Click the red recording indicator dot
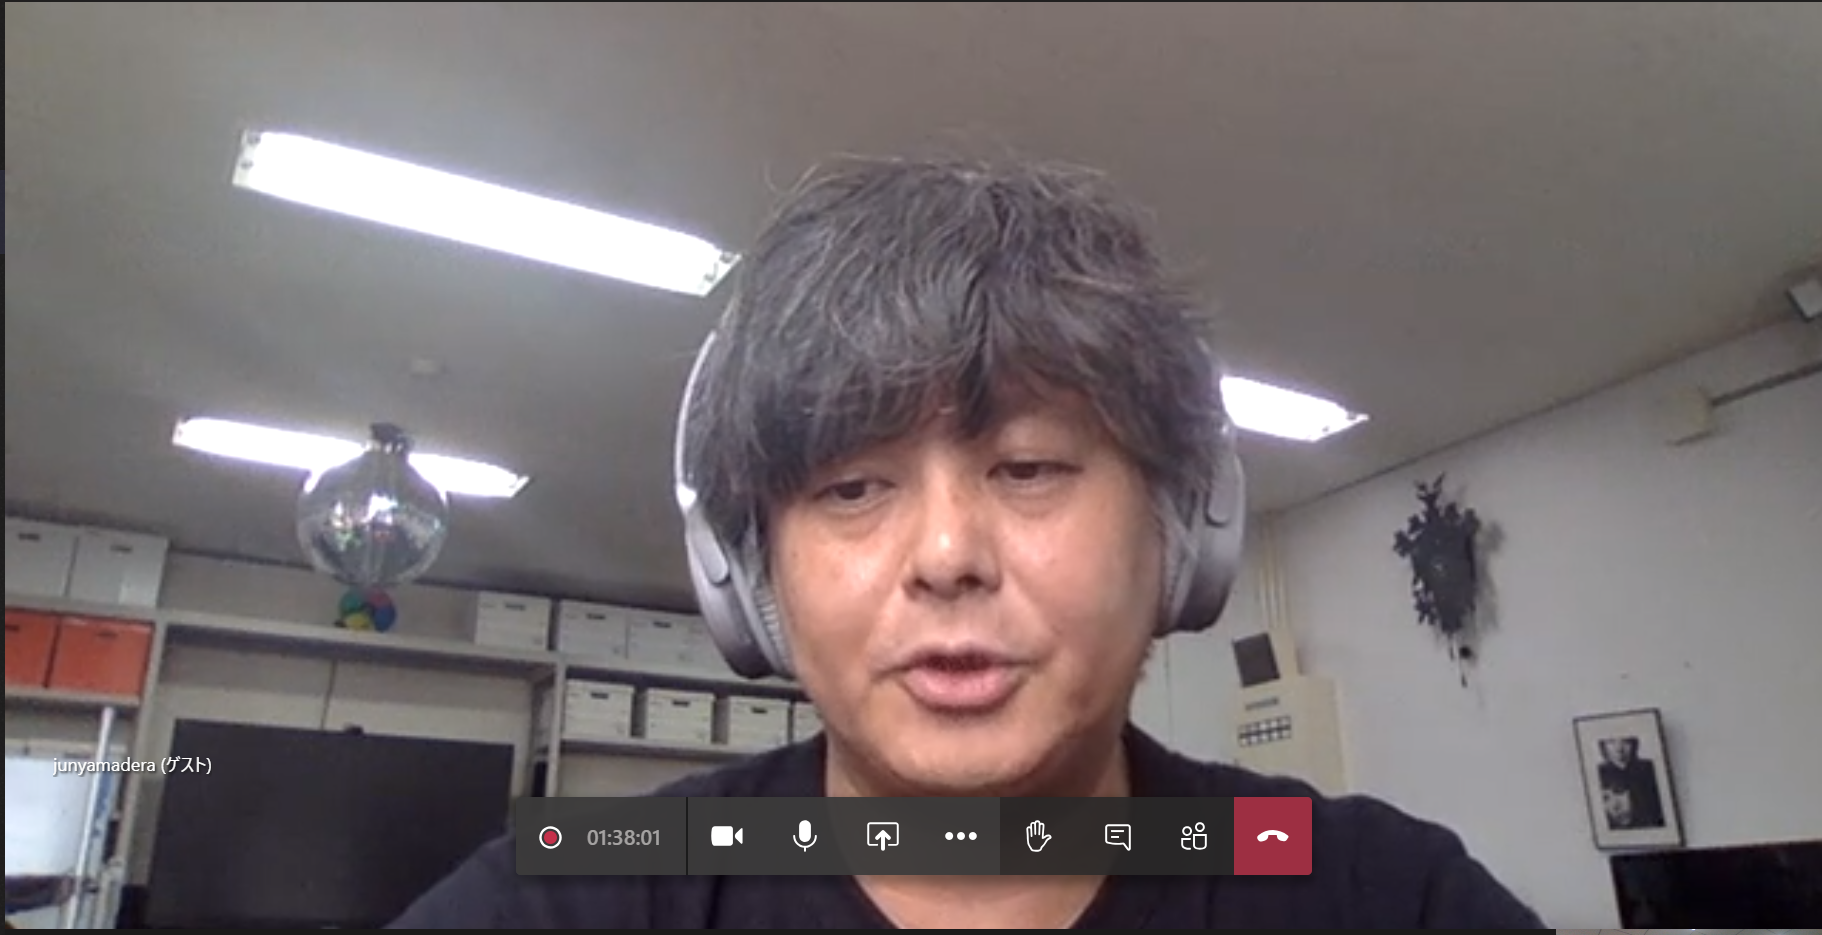This screenshot has width=1822, height=935. [550, 837]
